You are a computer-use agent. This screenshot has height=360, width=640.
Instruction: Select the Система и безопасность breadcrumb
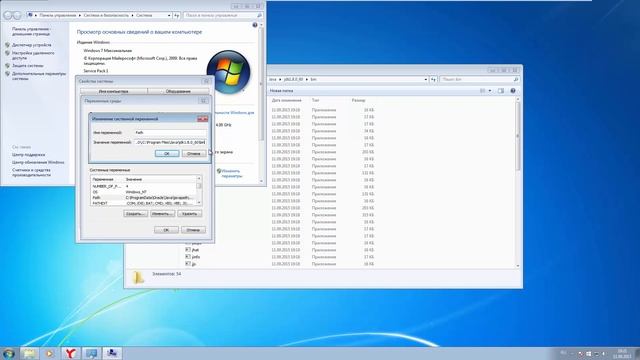[x=106, y=15]
